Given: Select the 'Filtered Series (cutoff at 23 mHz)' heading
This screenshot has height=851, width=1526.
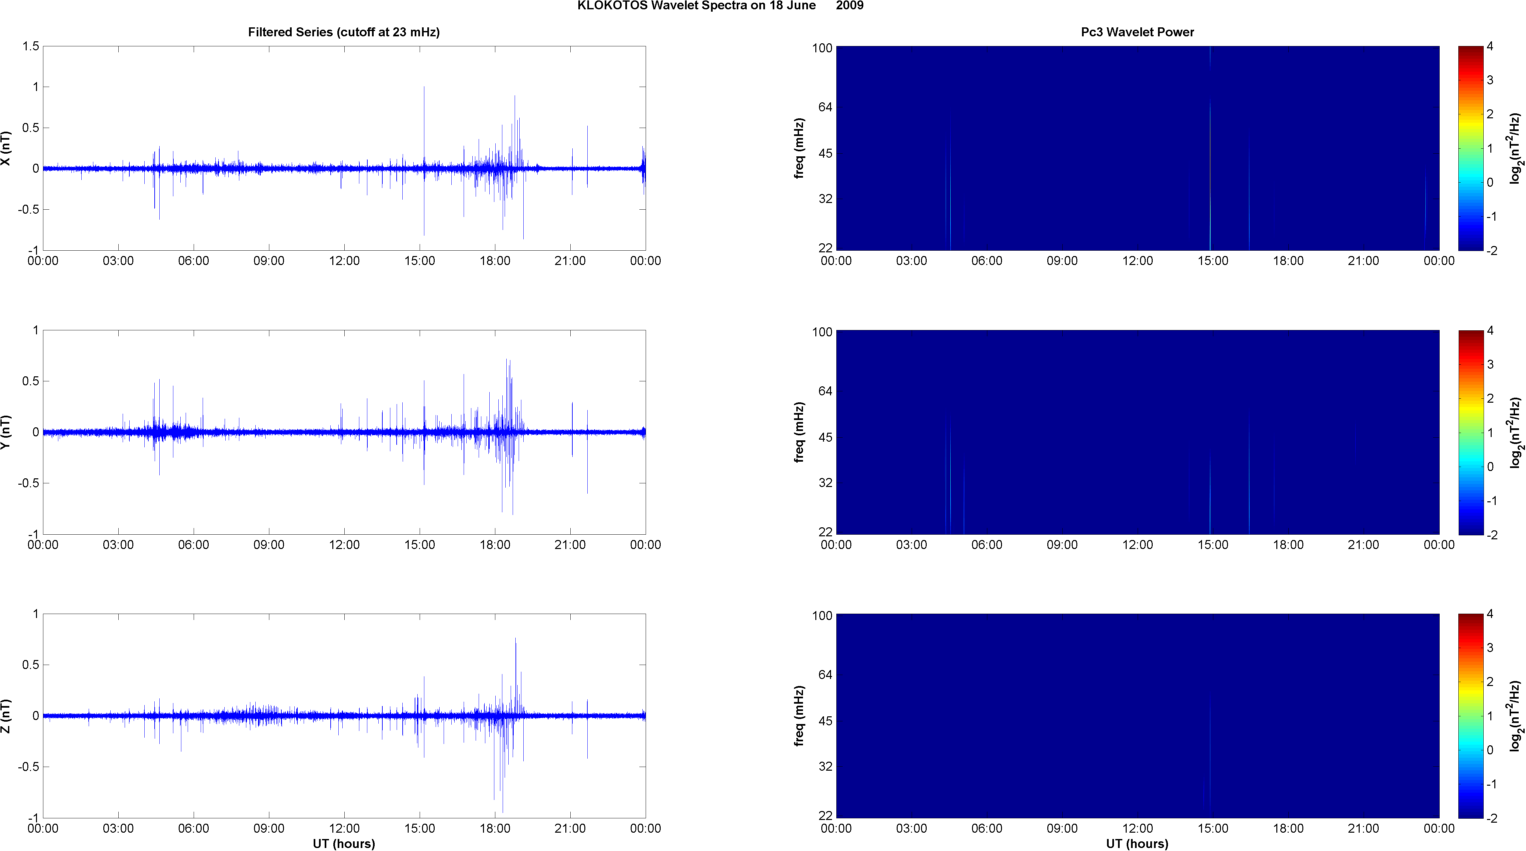Looking at the screenshot, I should point(344,32).
